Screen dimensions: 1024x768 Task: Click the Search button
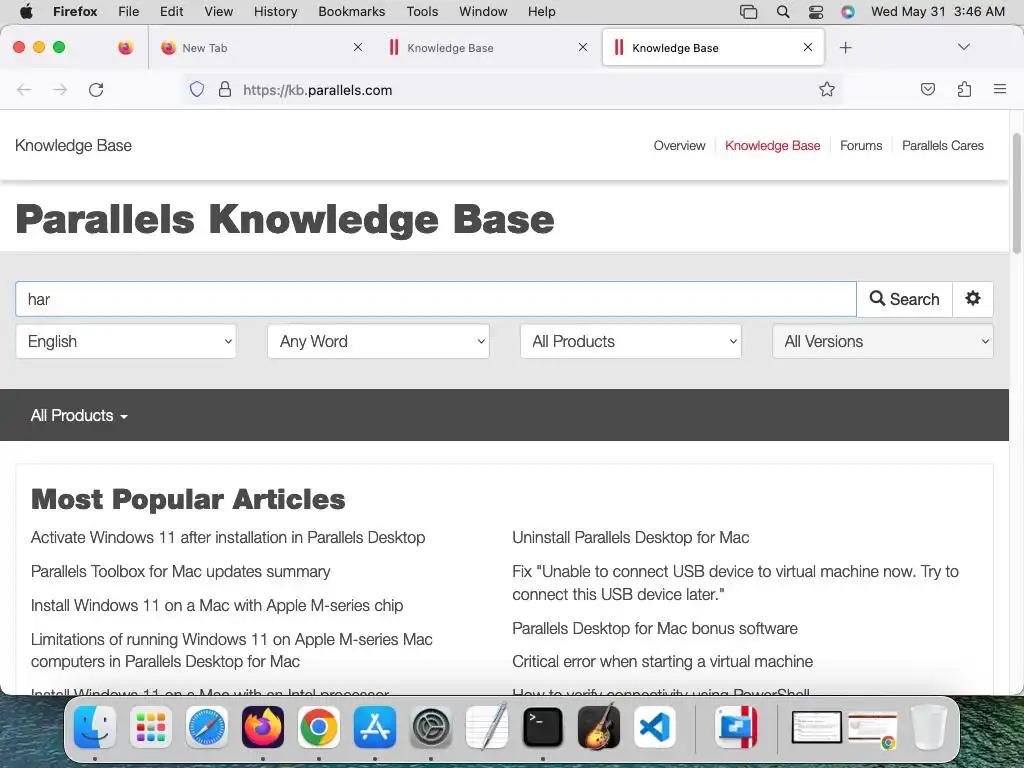coord(904,299)
